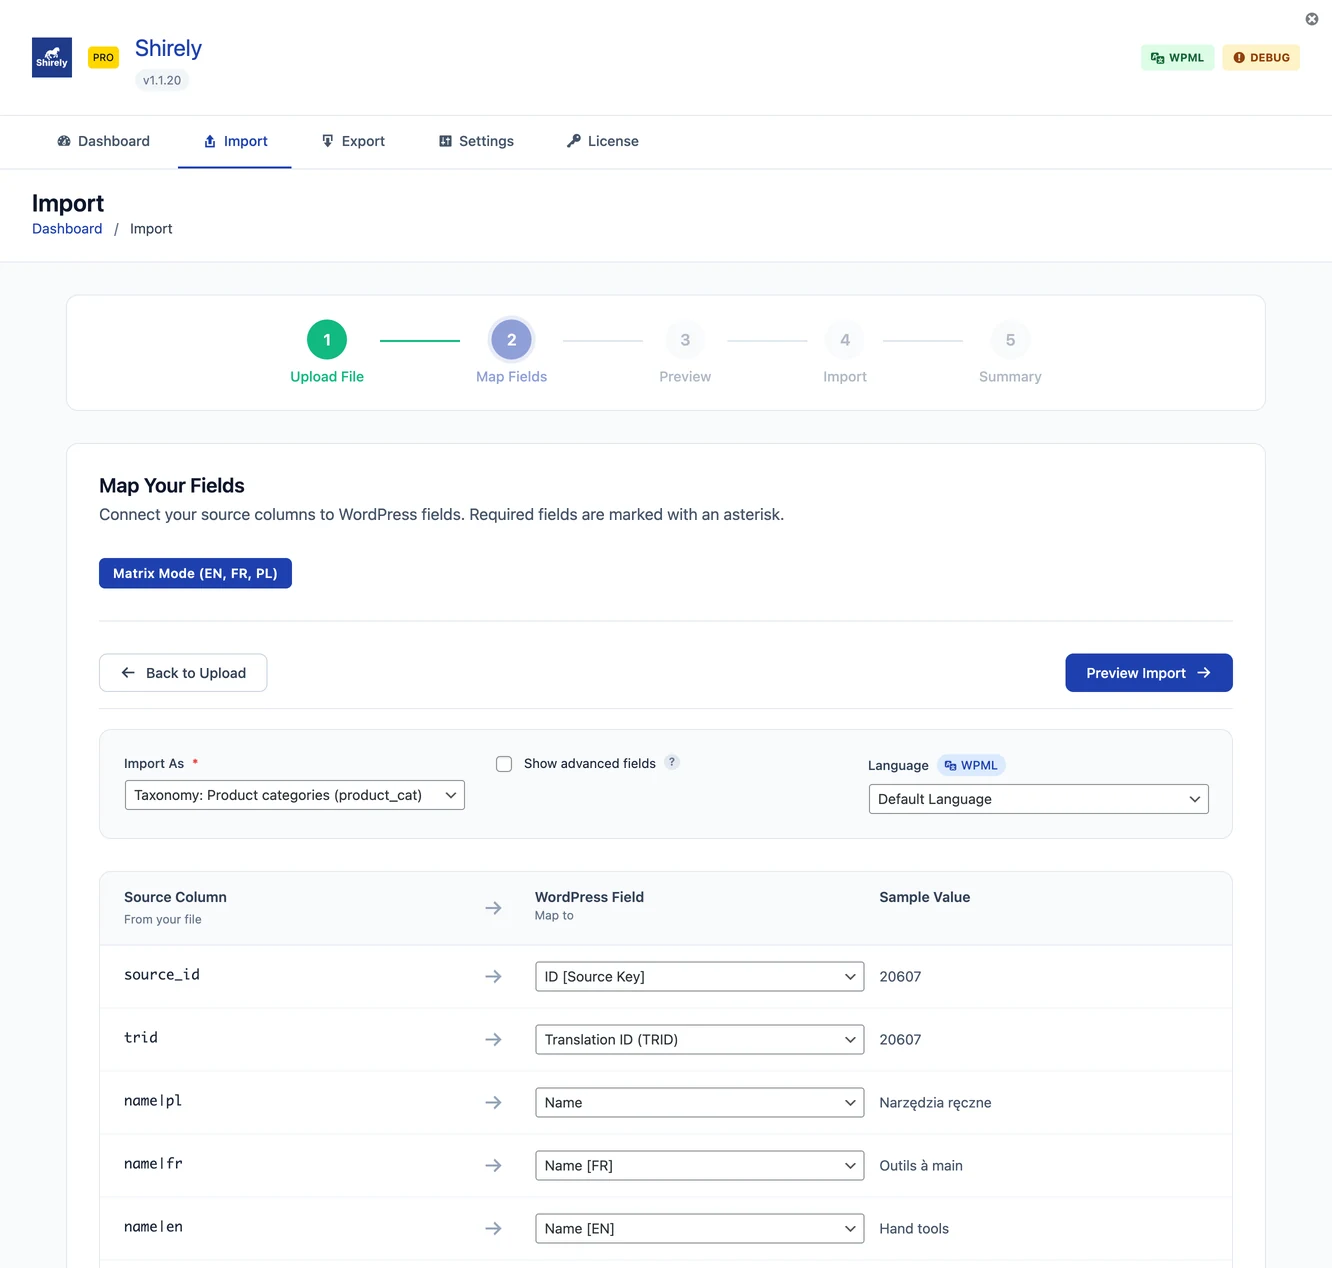Click the Sample Value column header

[x=925, y=897]
